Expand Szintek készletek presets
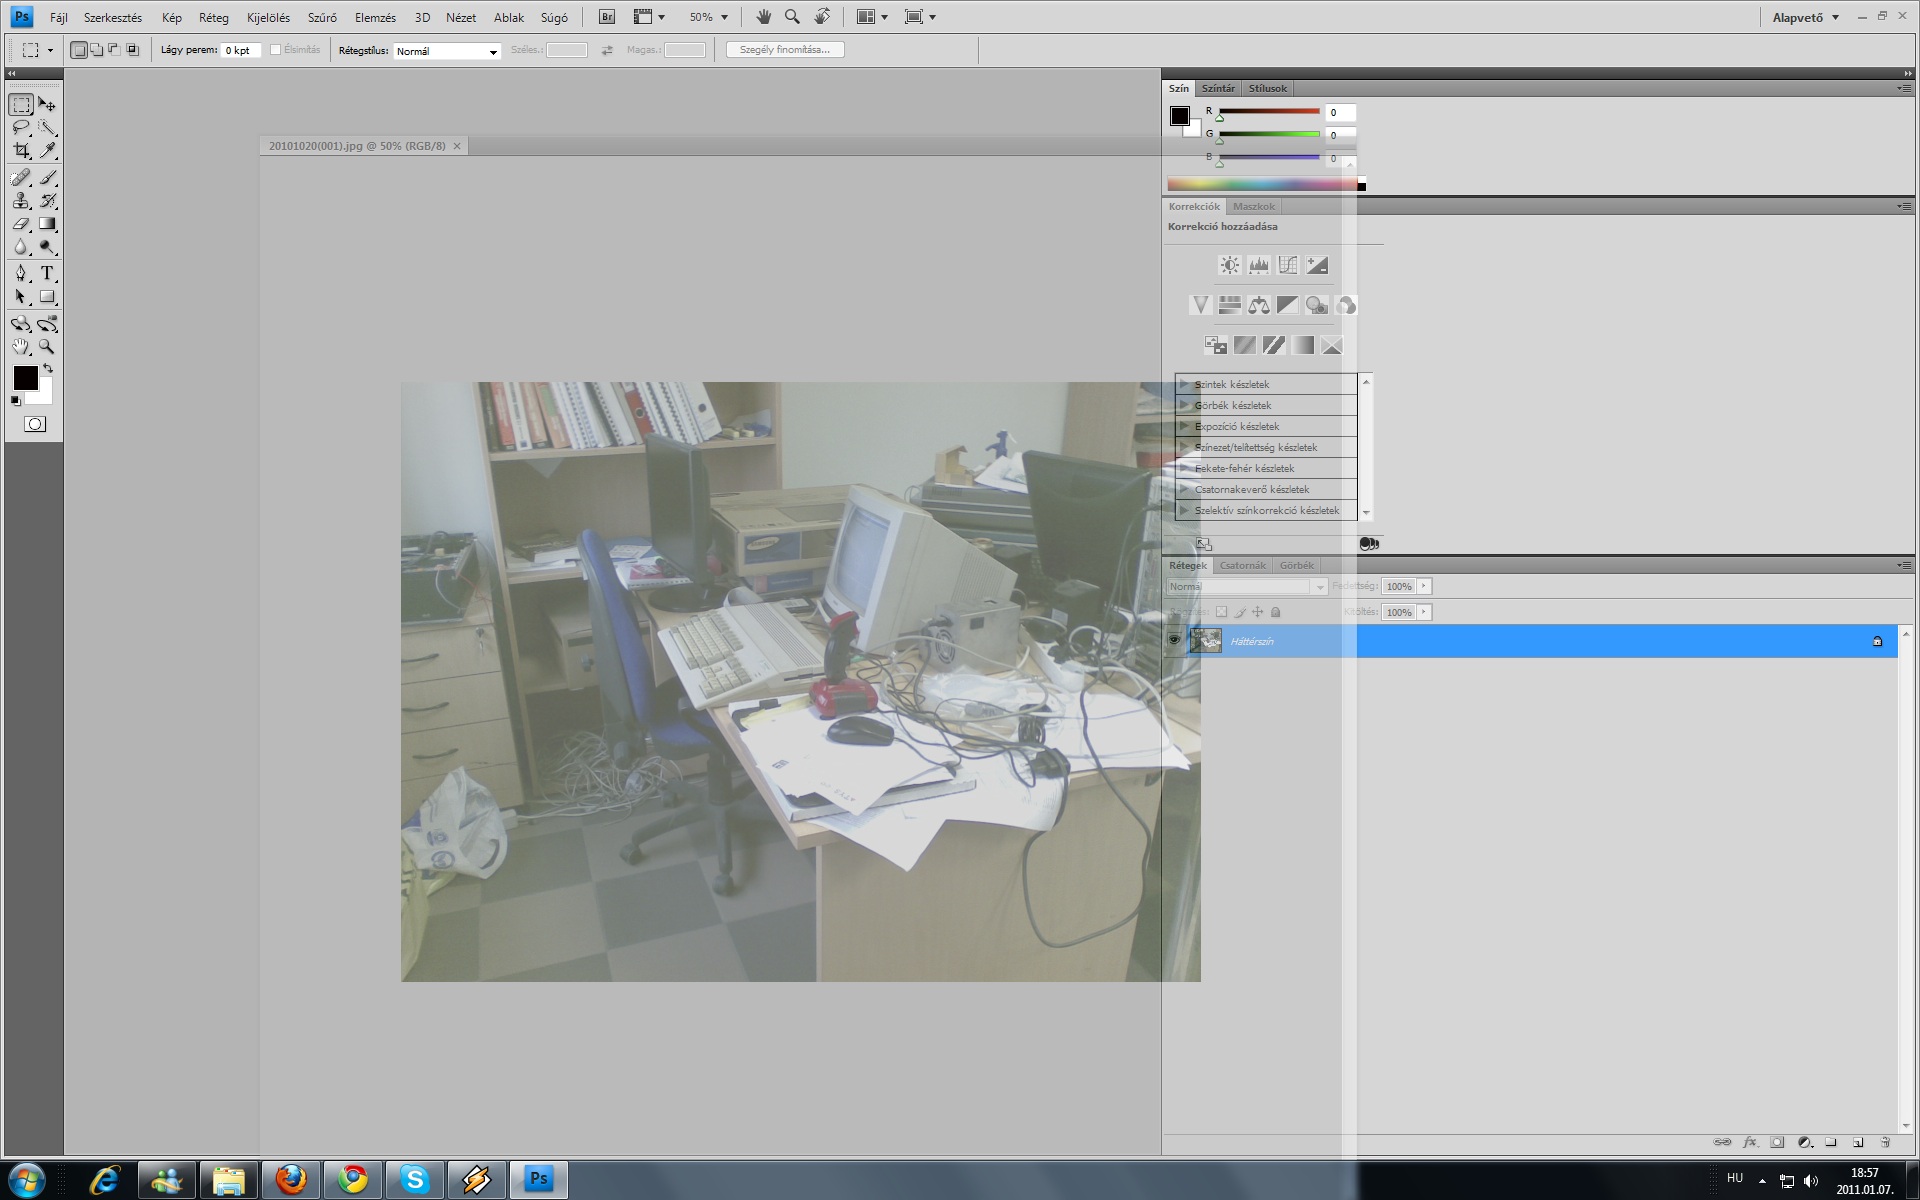1920x1200 pixels. click(1185, 384)
